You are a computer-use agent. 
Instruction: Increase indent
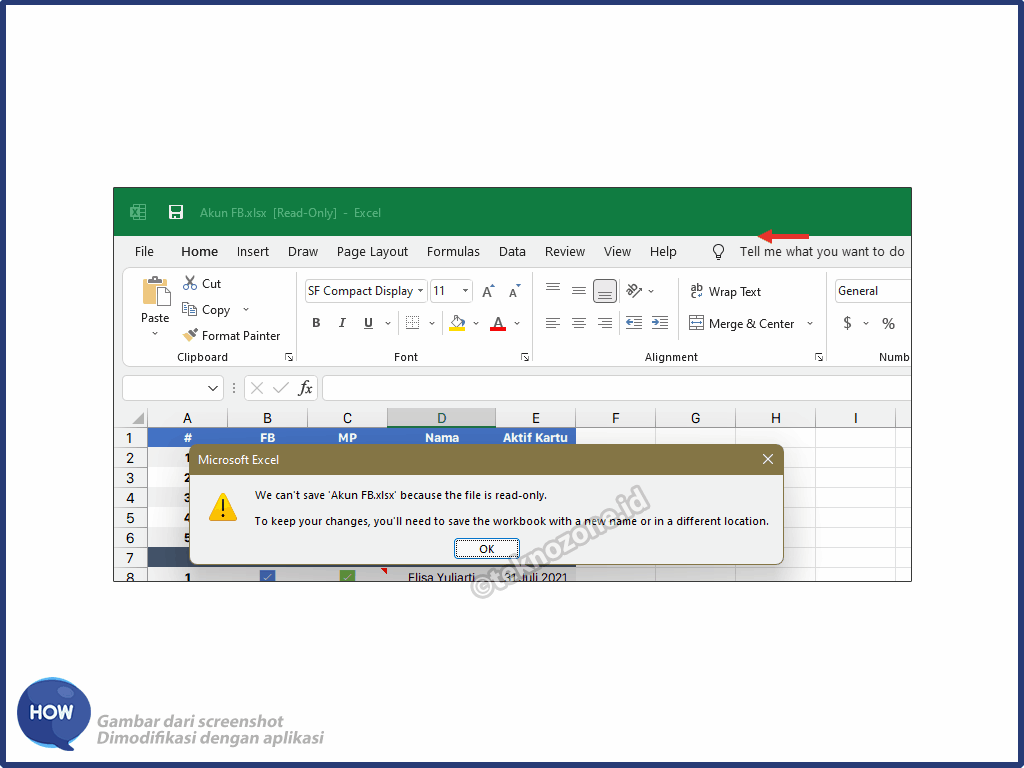tap(660, 323)
